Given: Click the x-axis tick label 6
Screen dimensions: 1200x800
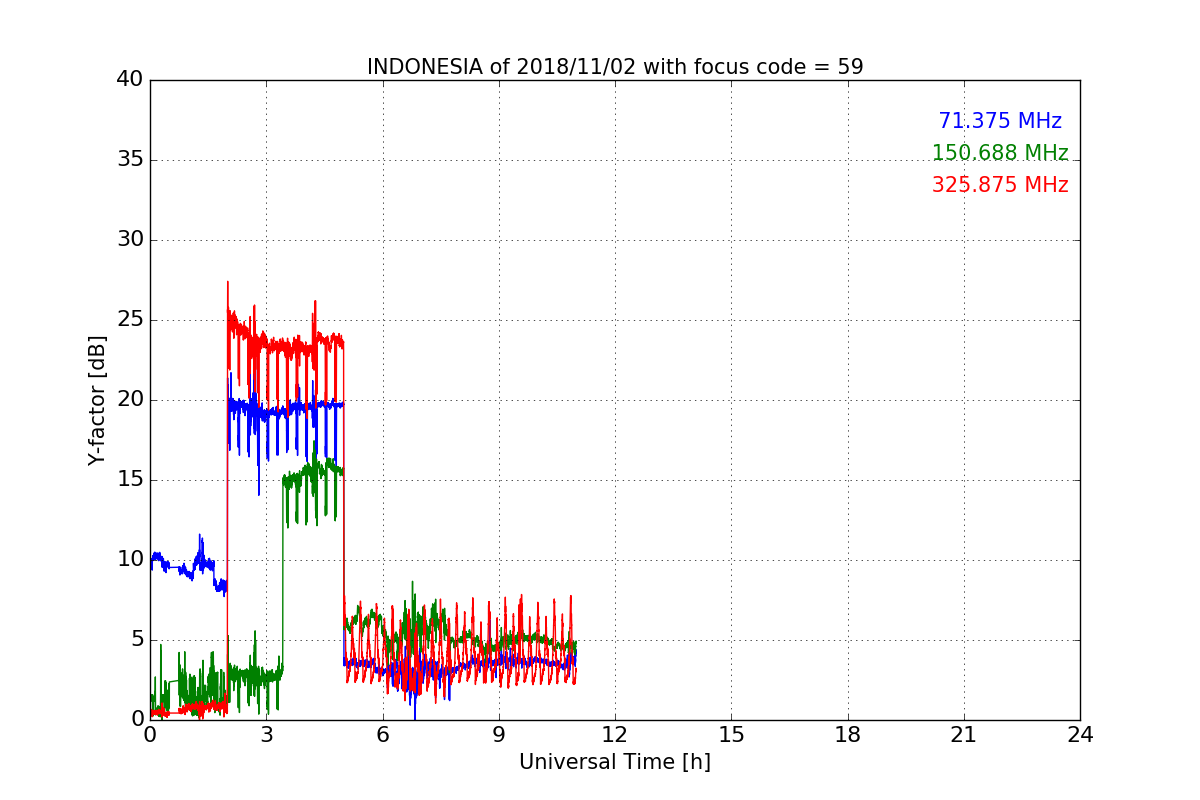Looking at the screenshot, I should [383, 735].
